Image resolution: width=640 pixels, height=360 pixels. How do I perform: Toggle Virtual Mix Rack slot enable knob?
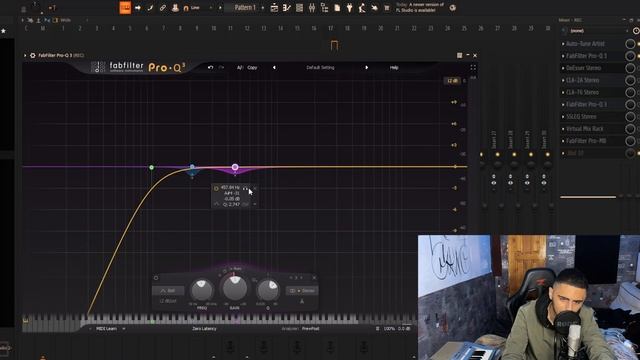point(630,129)
